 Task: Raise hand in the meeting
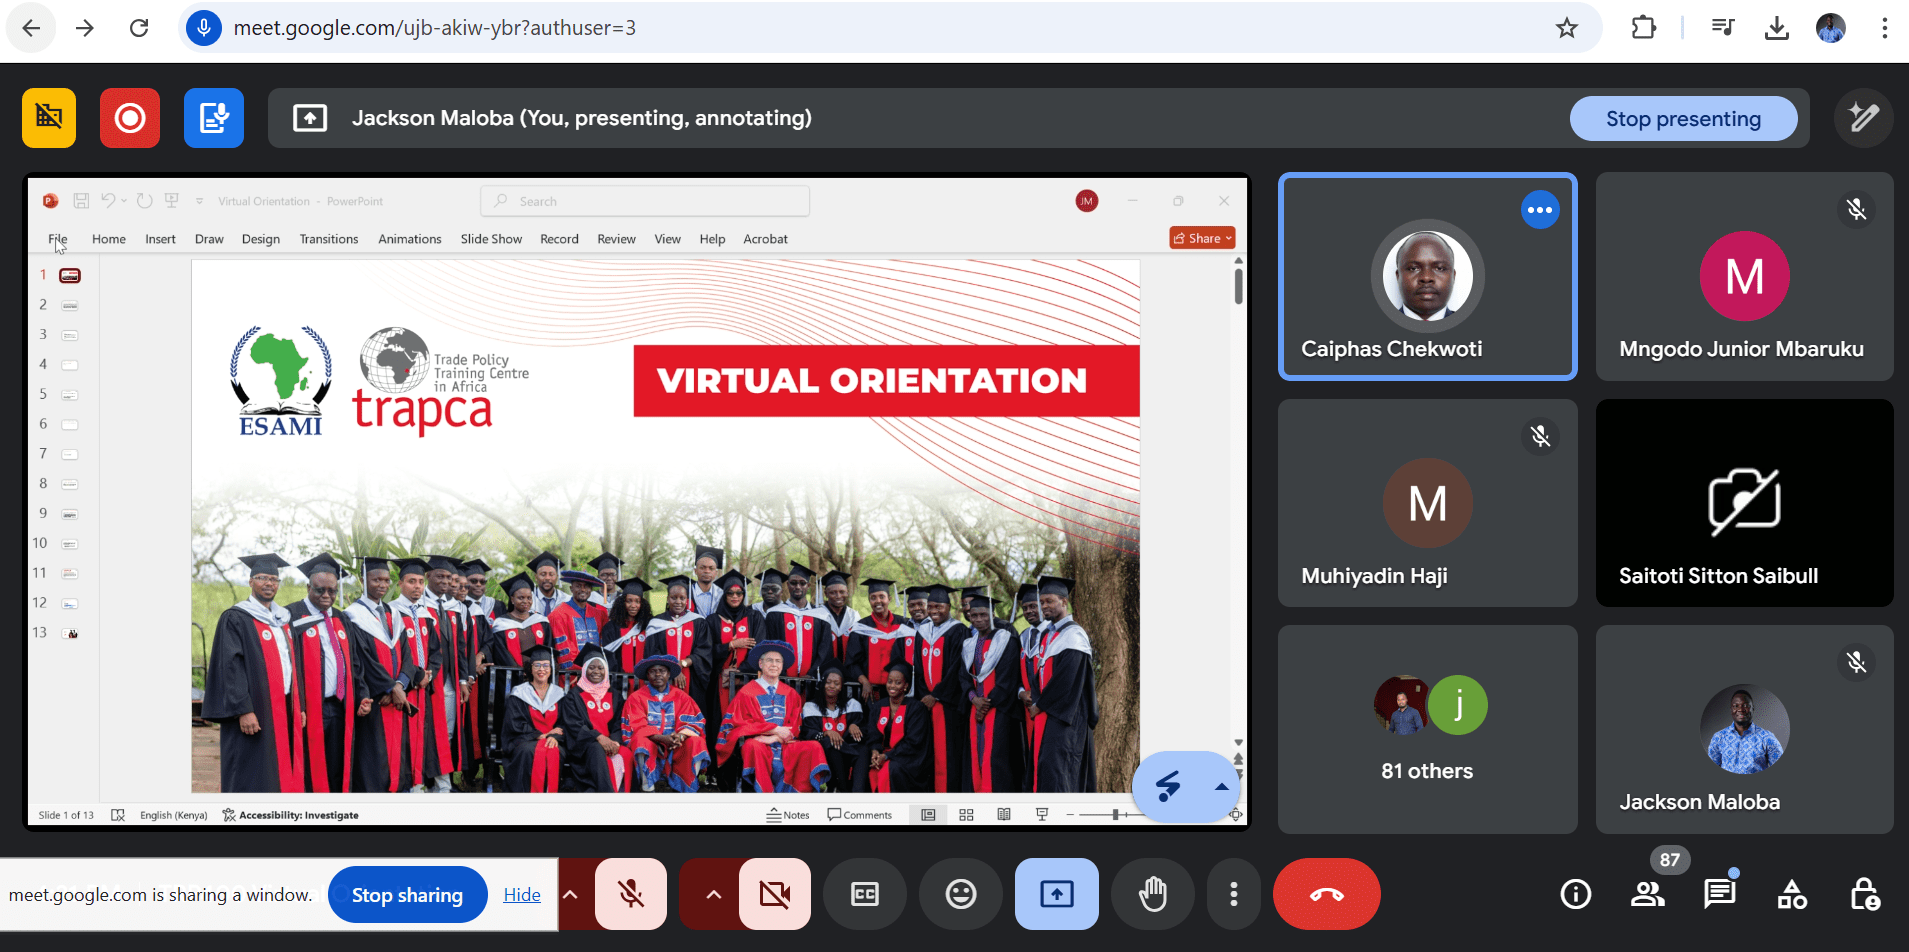[1153, 894]
